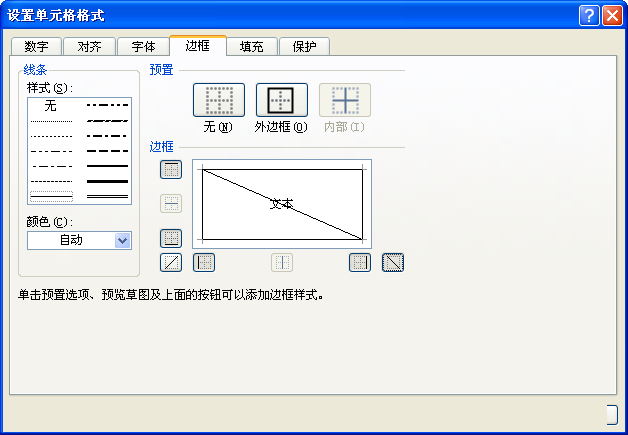The height and width of the screenshot is (435, 628).
Task: Click the 内部 (I) preset icon
Action: click(x=345, y=100)
